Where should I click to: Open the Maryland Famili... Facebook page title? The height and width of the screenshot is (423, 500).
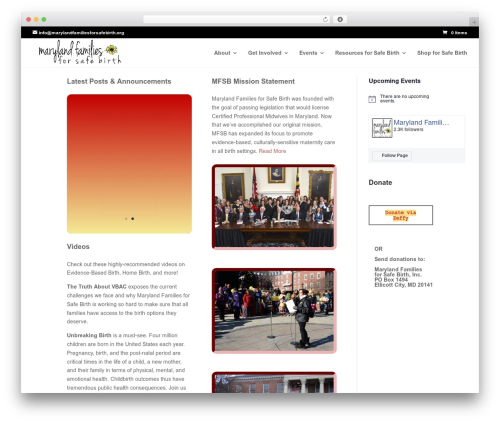pos(421,122)
